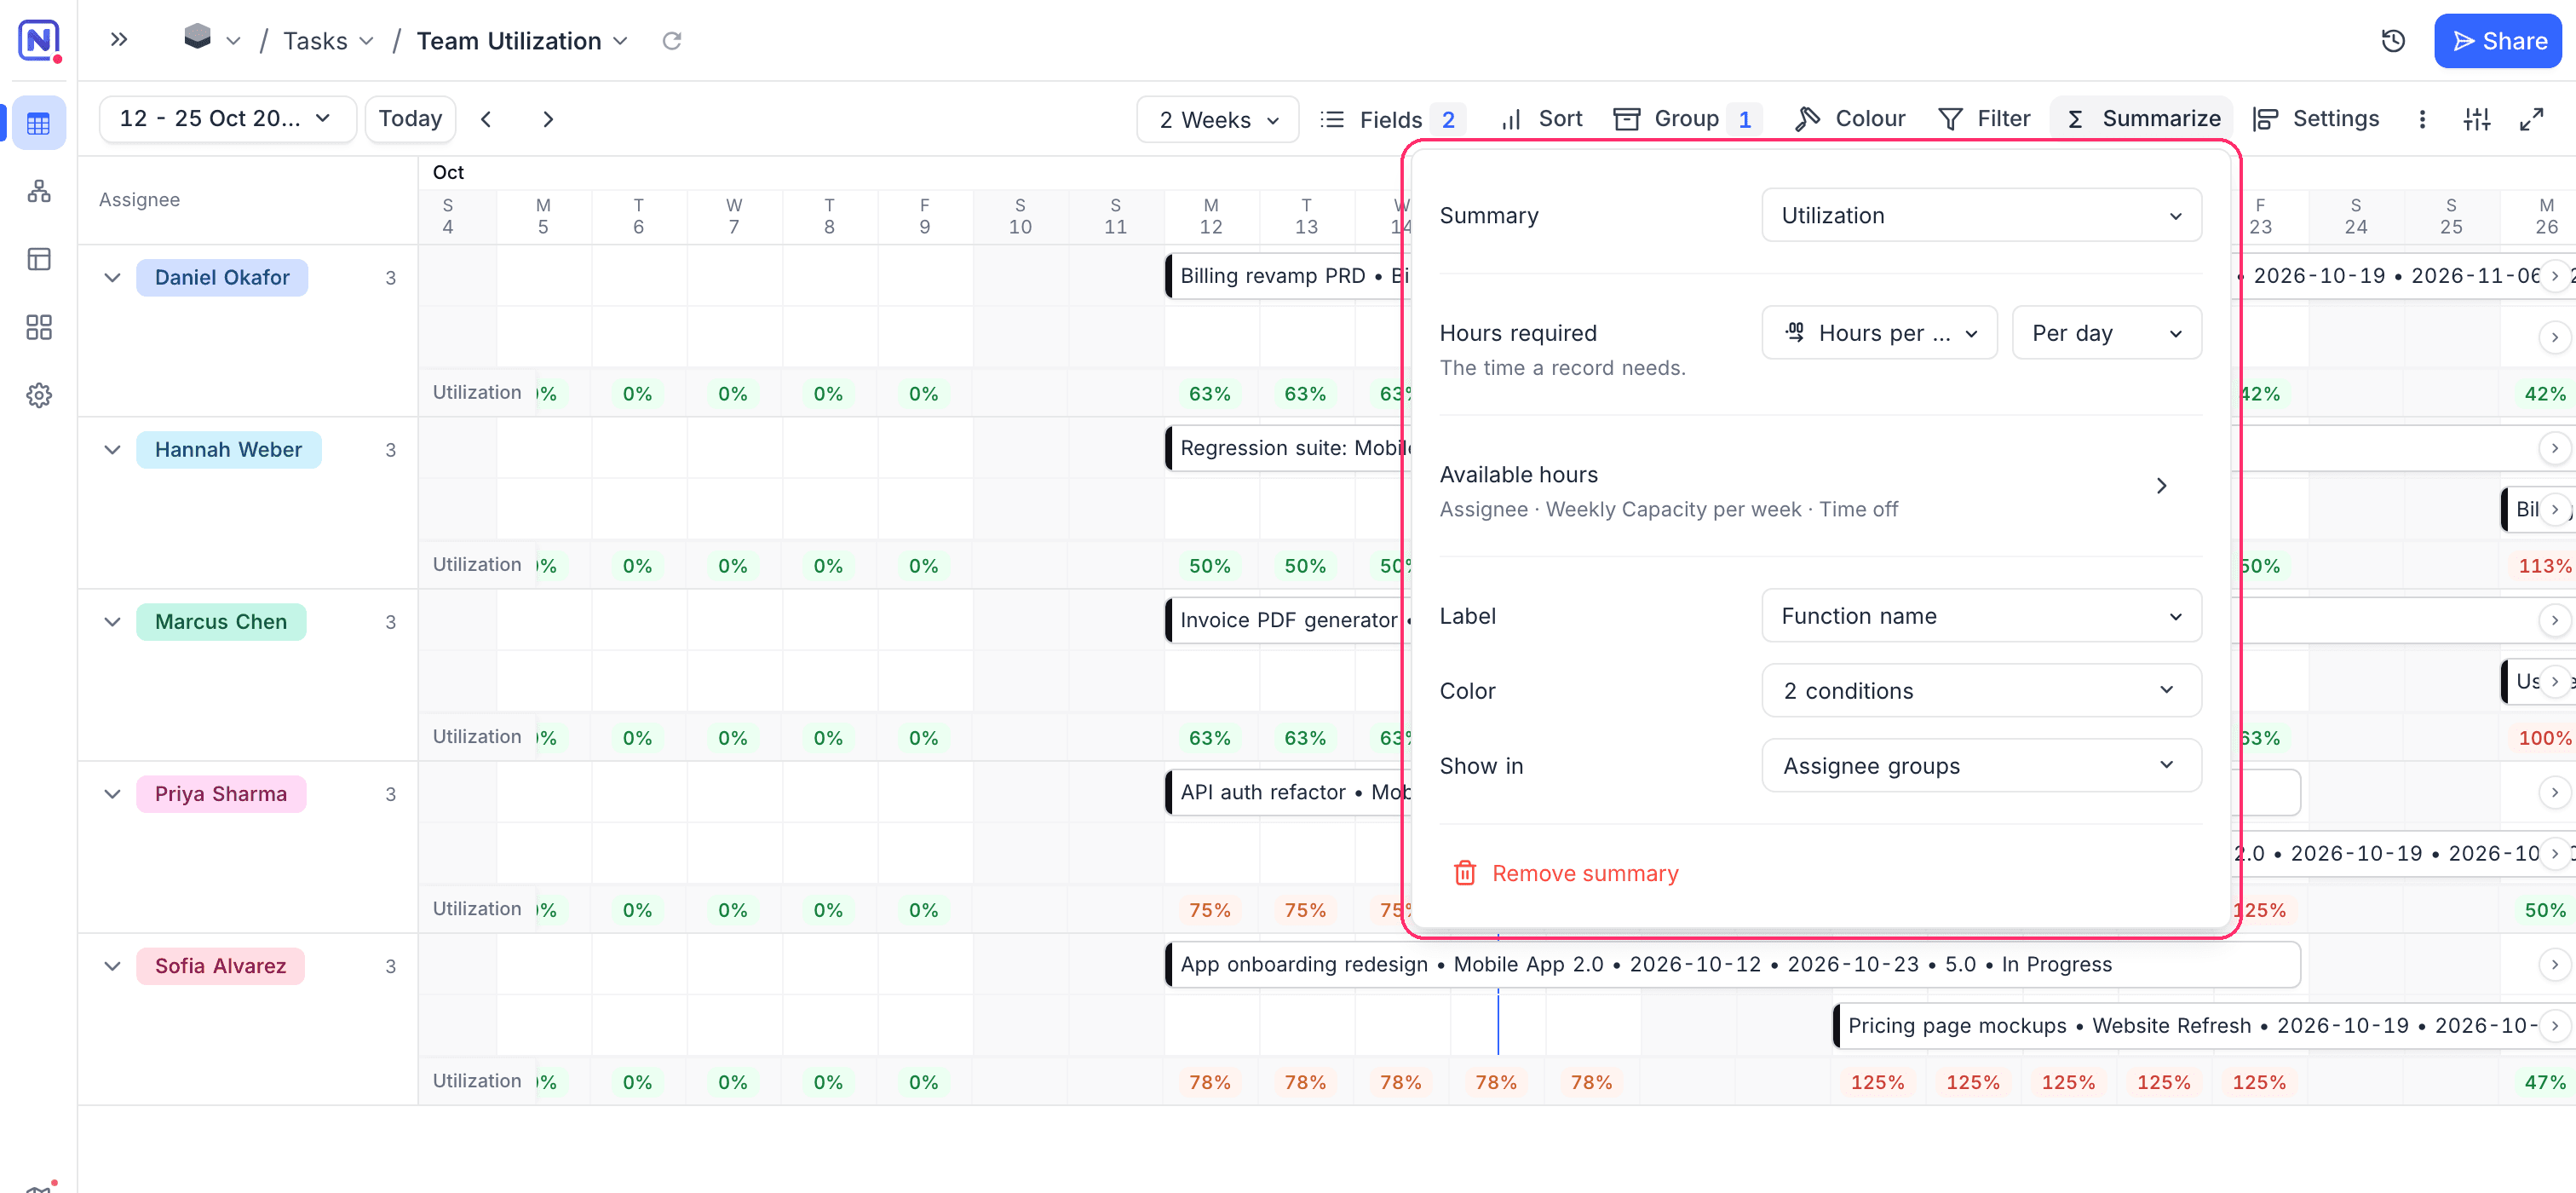The height and width of the screenshot is (1193, 2576).
Task: Open the apps grid icon in sidebar
Action: [39, 327]
